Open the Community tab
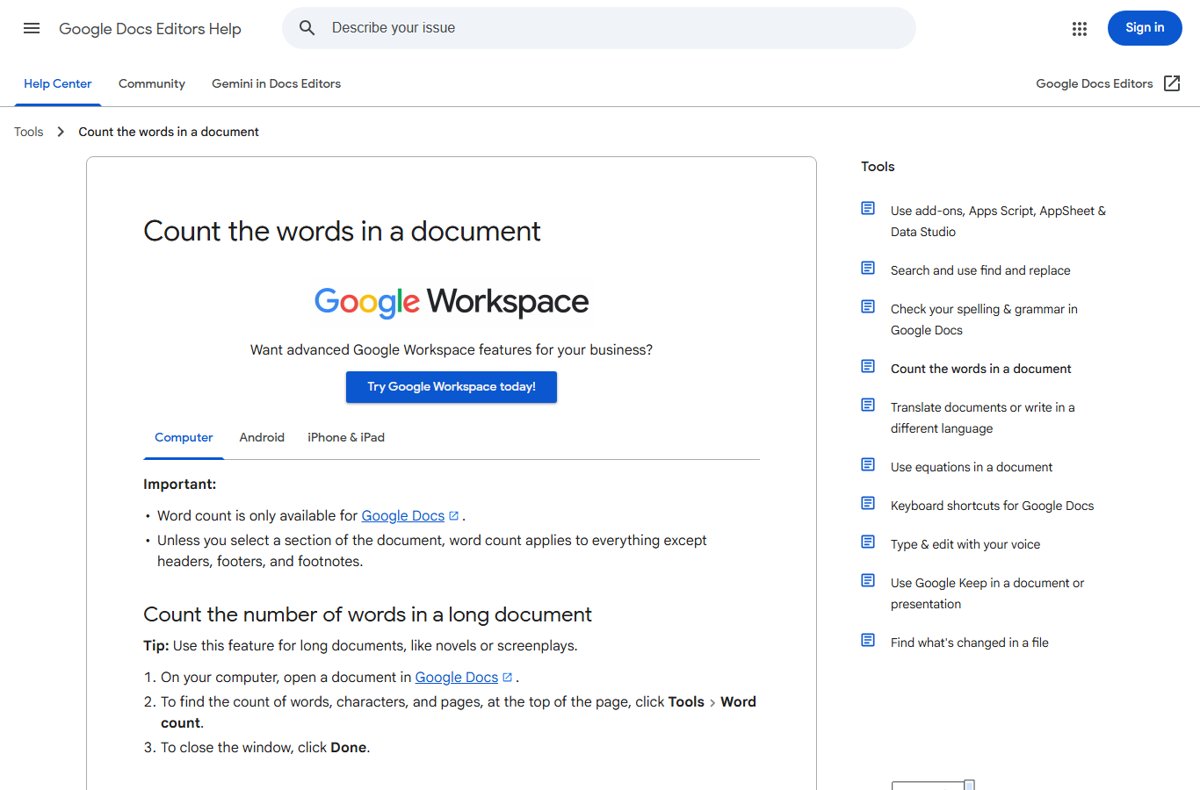 click(152, 84)
